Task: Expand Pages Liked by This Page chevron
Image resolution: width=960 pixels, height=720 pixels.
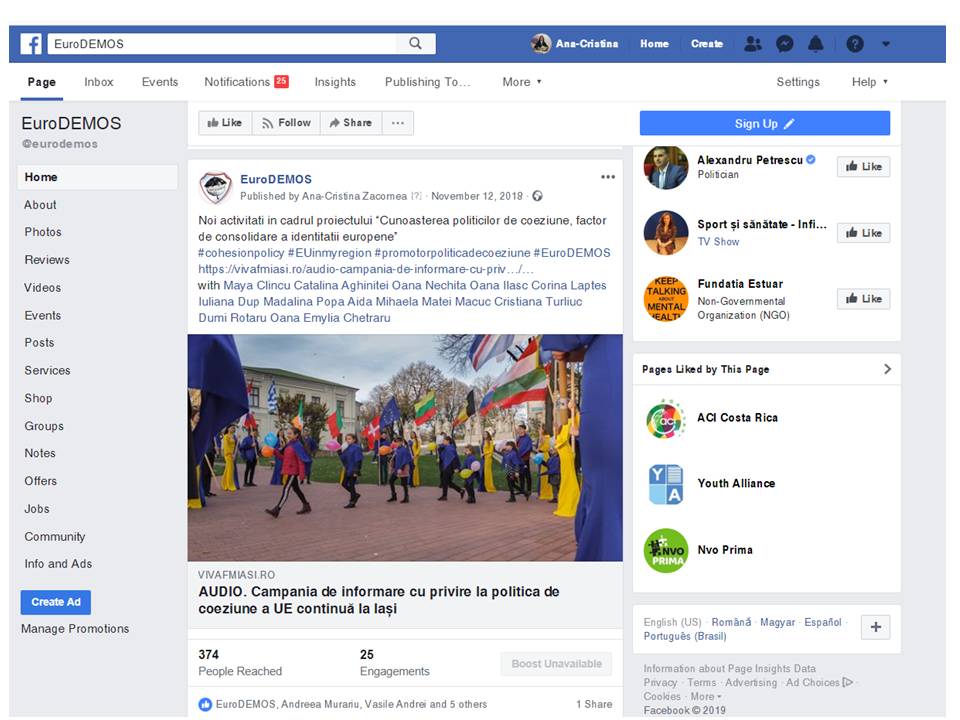Action: pos(887,369)
